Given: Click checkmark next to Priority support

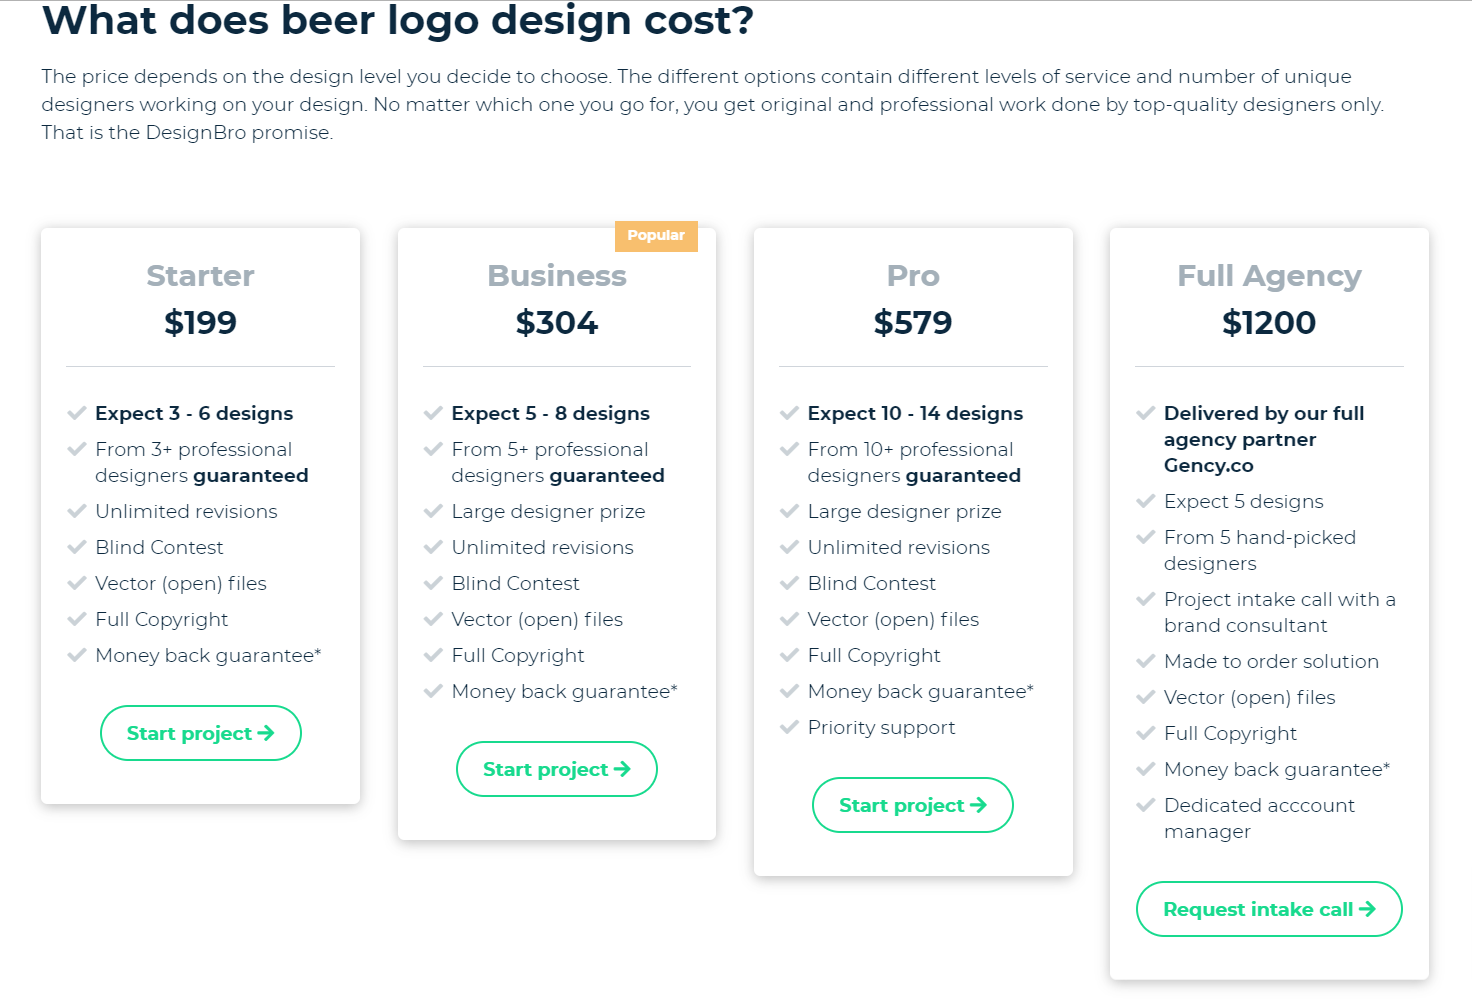Looking at the screenshot, I should tap(789, 727).
